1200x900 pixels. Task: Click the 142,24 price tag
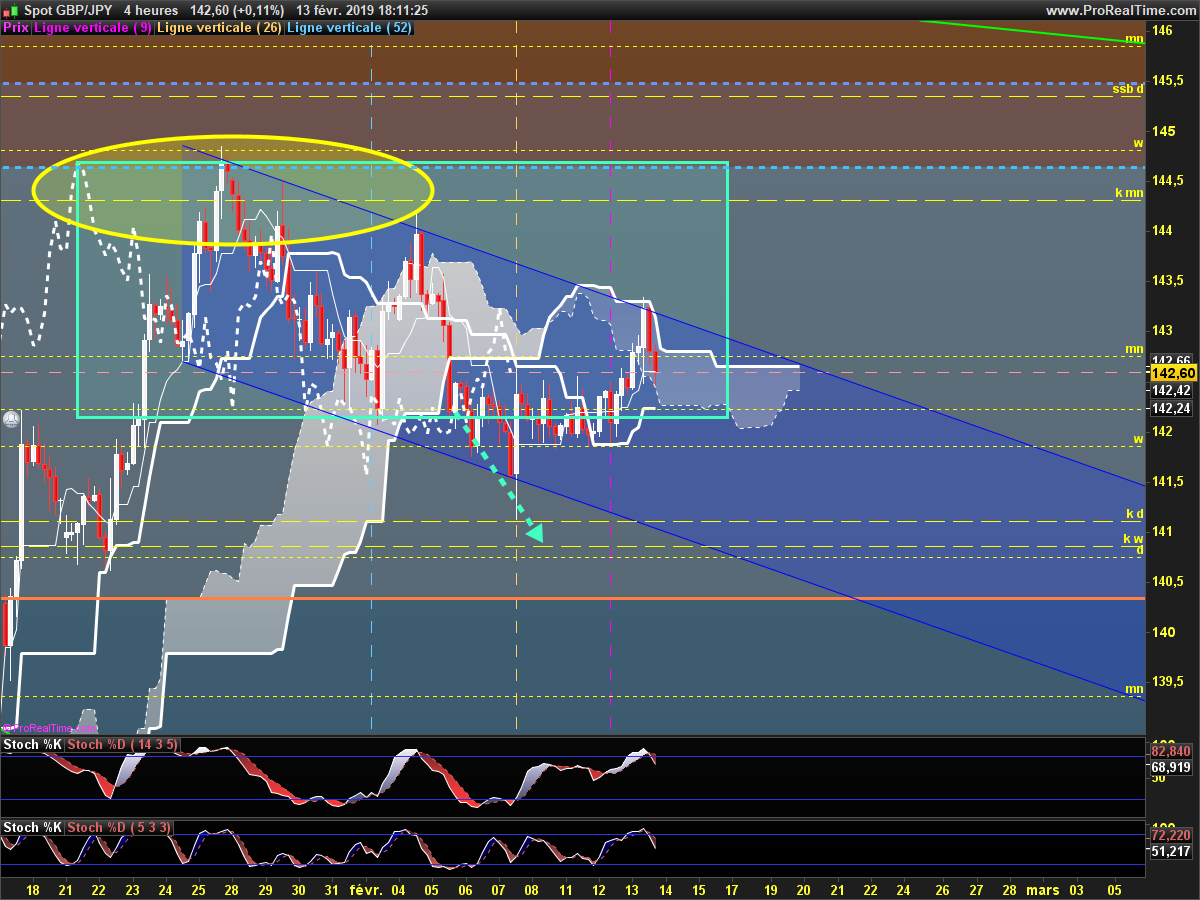1171,408
